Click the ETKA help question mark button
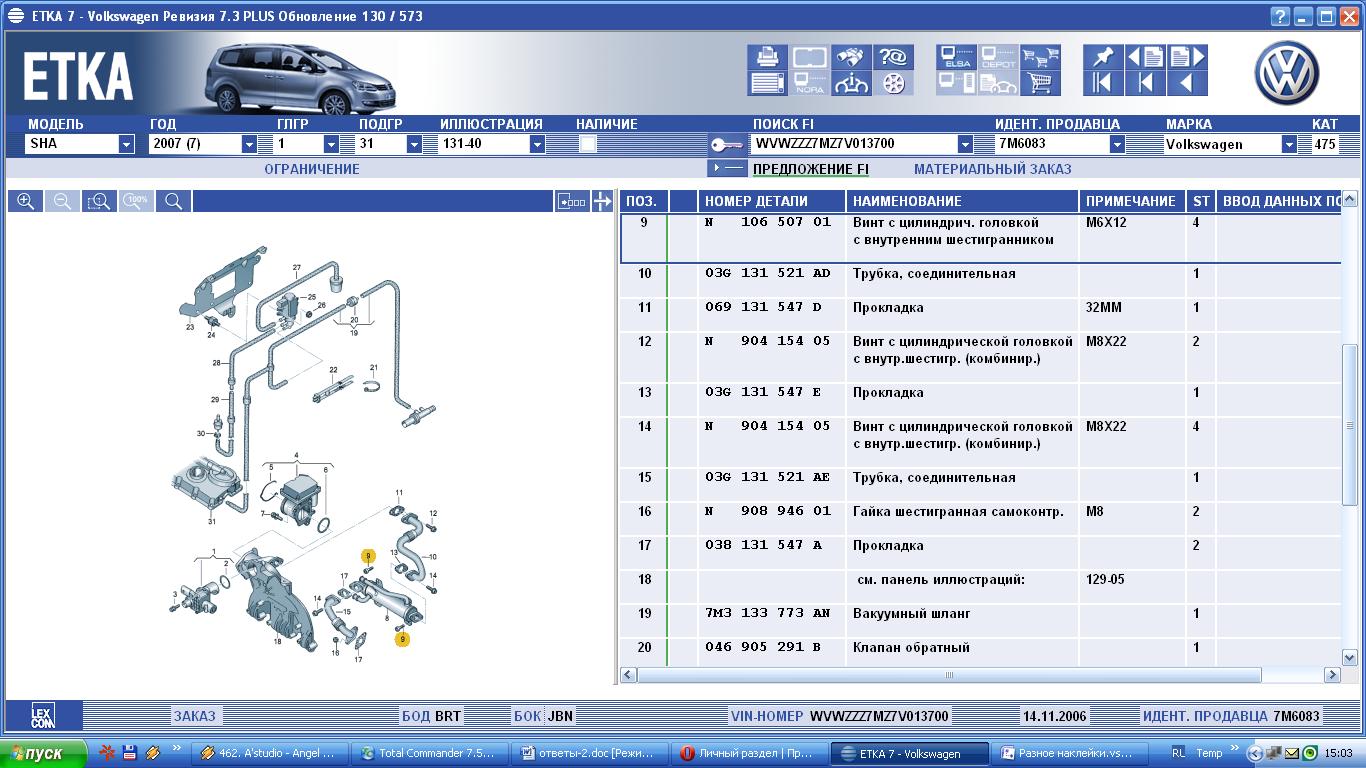This screenshot has width=1366, height=768. pos(1280,16)
